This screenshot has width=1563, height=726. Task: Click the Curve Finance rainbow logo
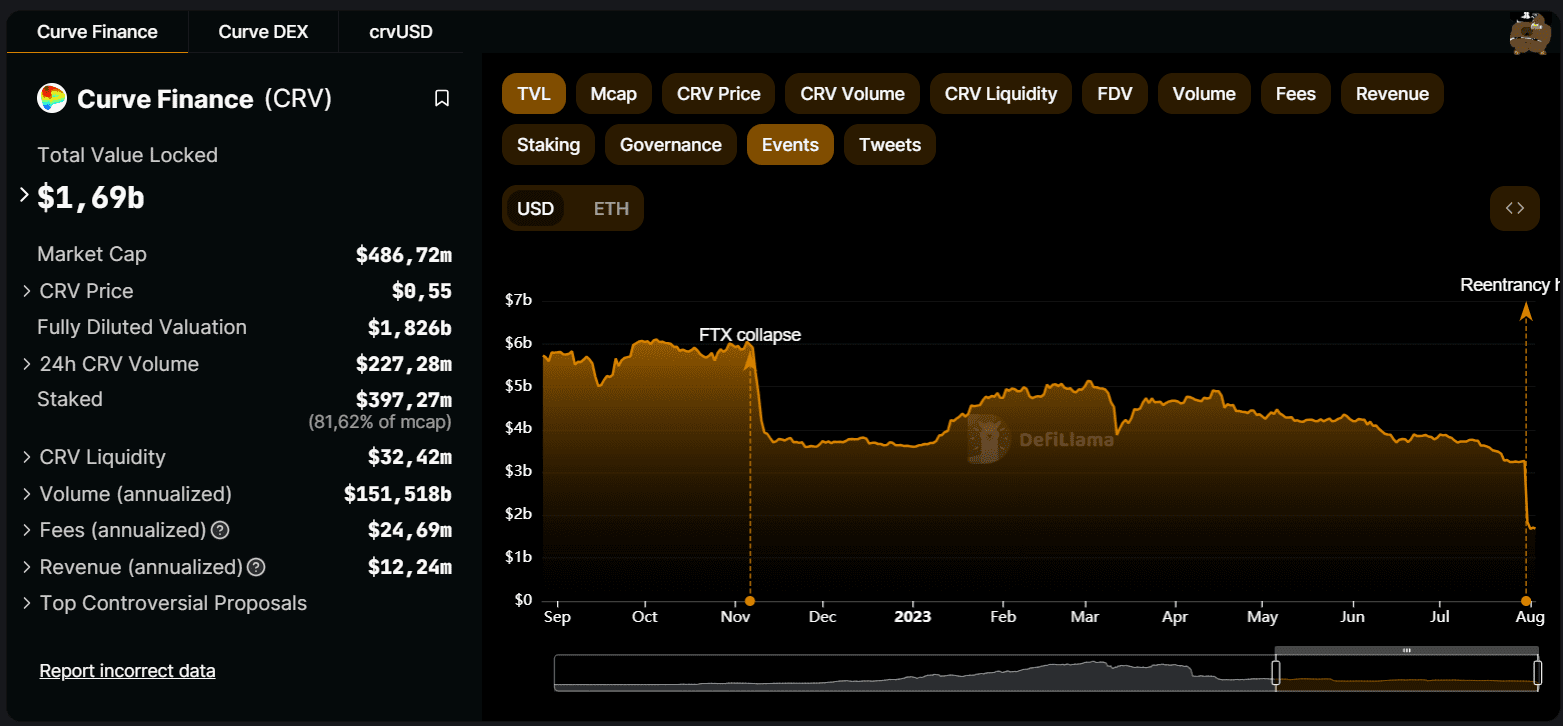coord(52,98)
